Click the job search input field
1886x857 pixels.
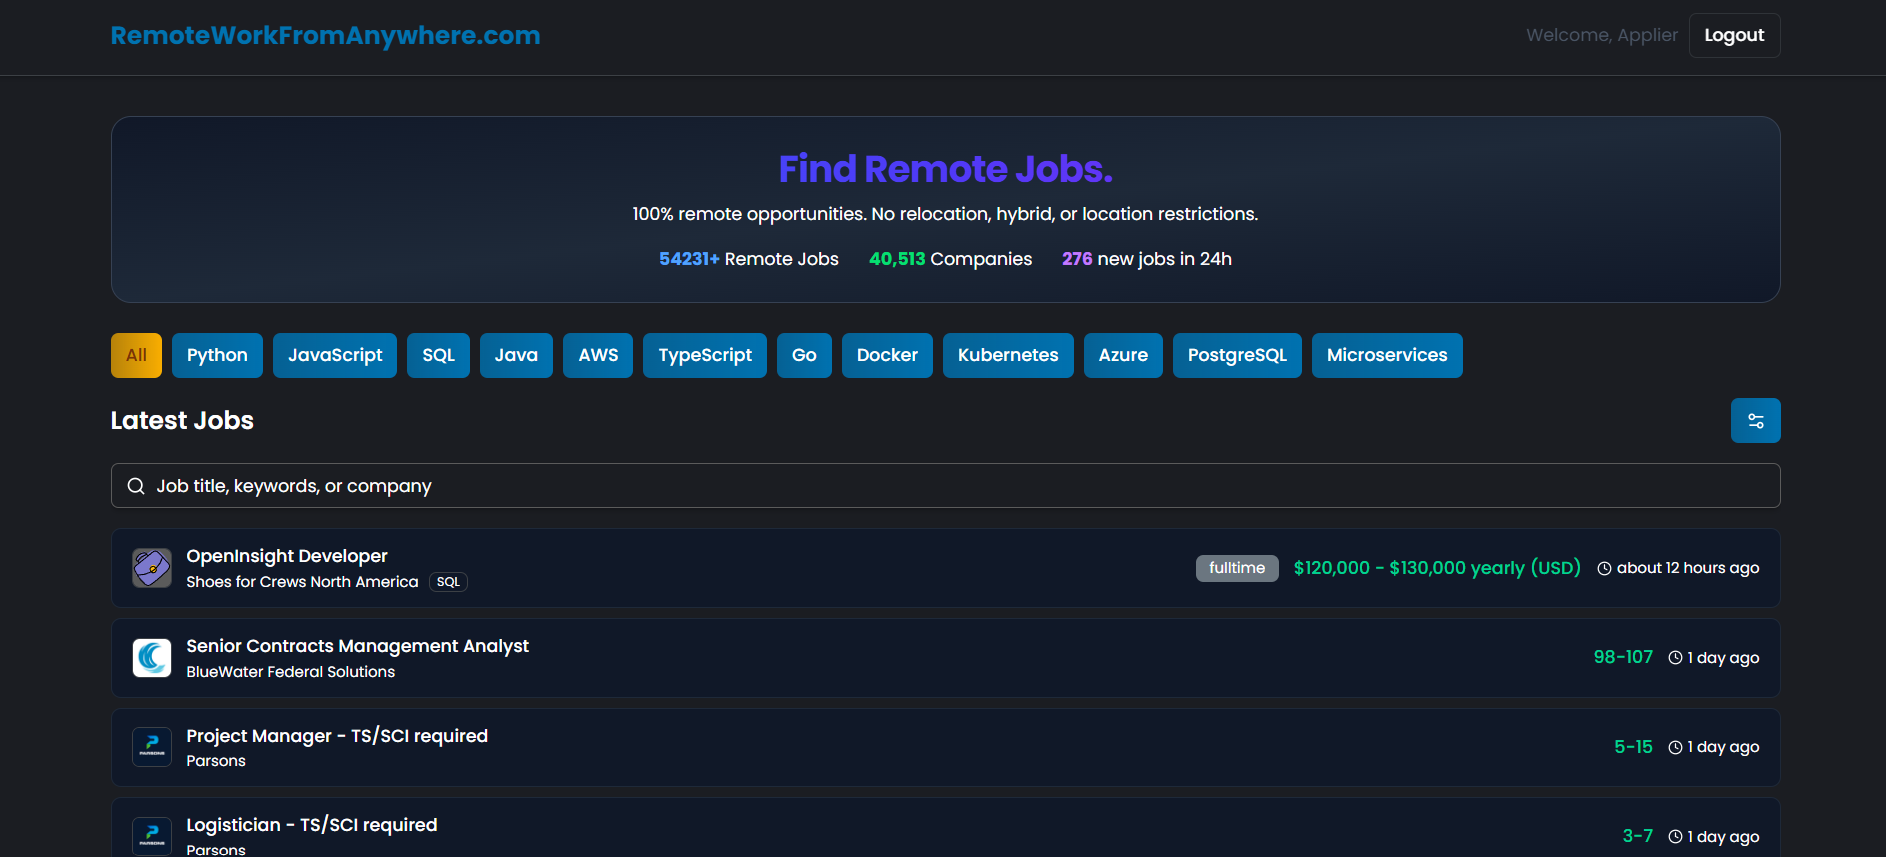[945, 486]
